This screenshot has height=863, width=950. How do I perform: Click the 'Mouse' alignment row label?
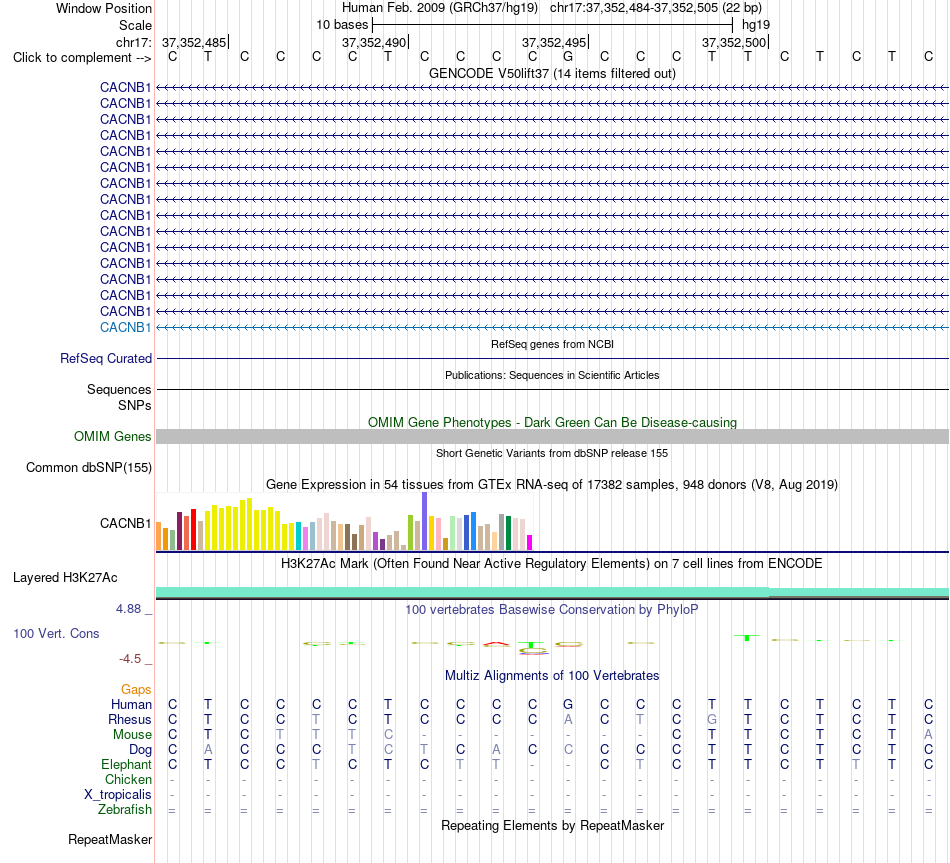click(x=132, y=735)
